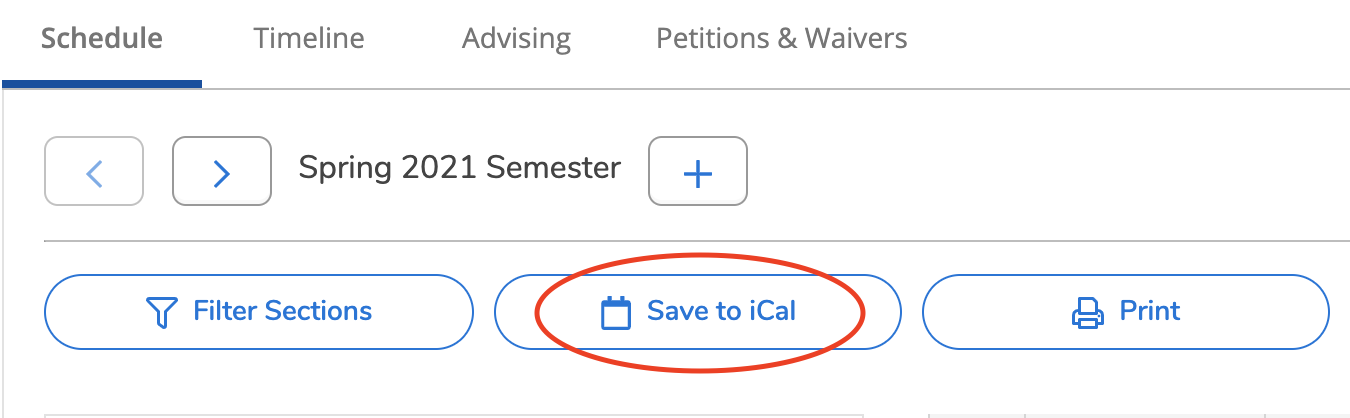
Task: Add a new semester to the schedule
Action: [x=697, y=172]
